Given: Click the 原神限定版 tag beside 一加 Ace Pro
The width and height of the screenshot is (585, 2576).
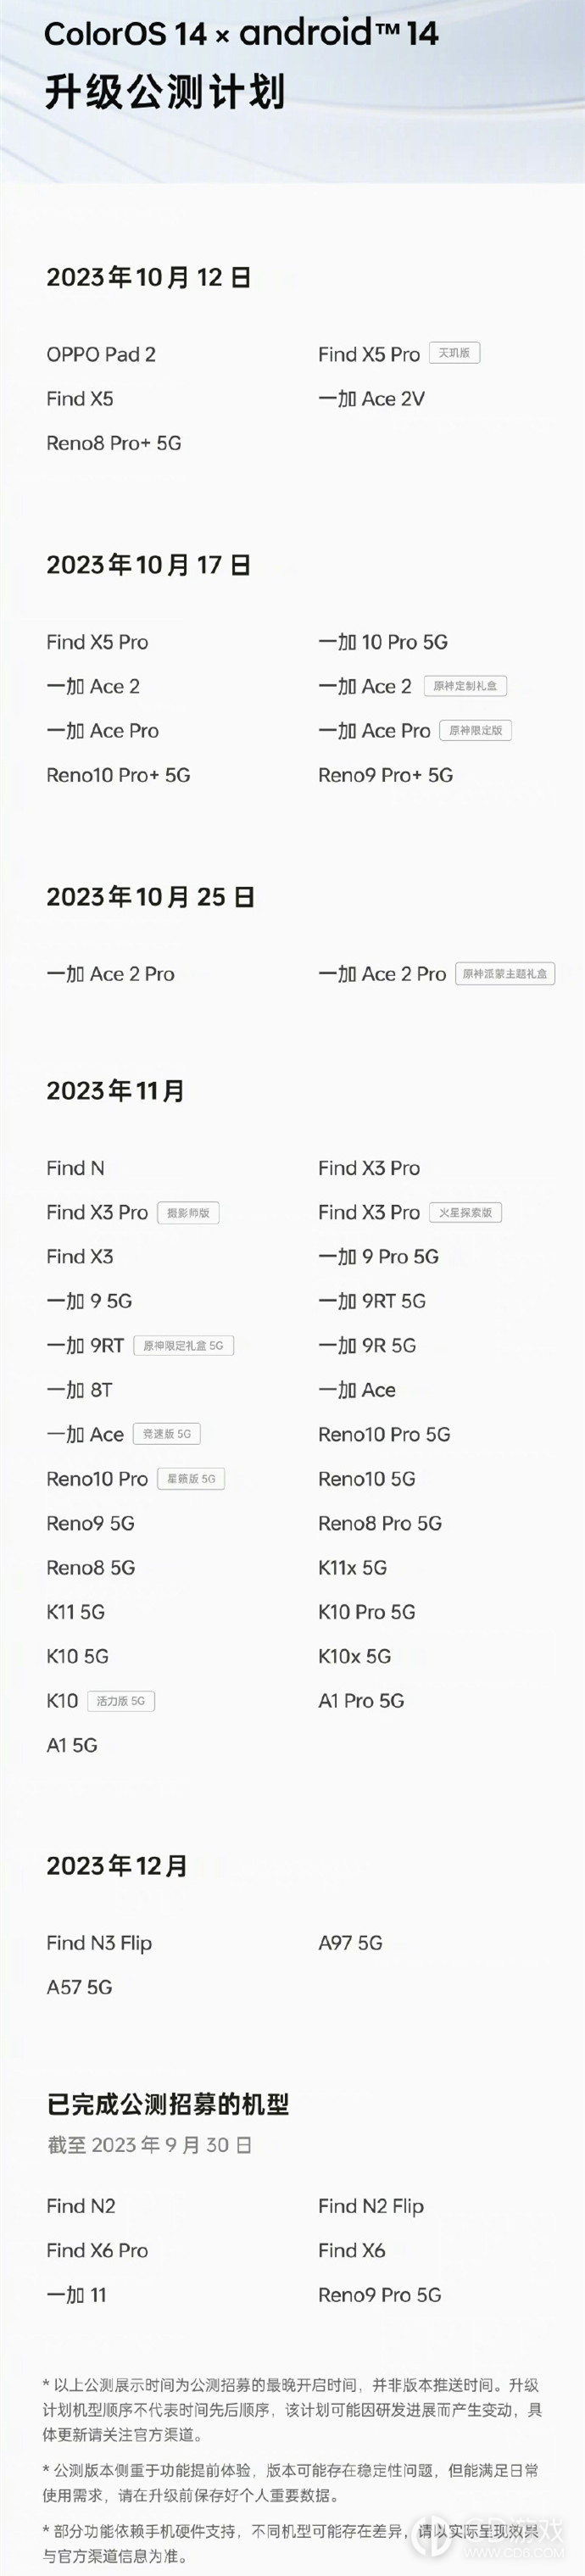Looking at the screenshot, I should point(476,730).
